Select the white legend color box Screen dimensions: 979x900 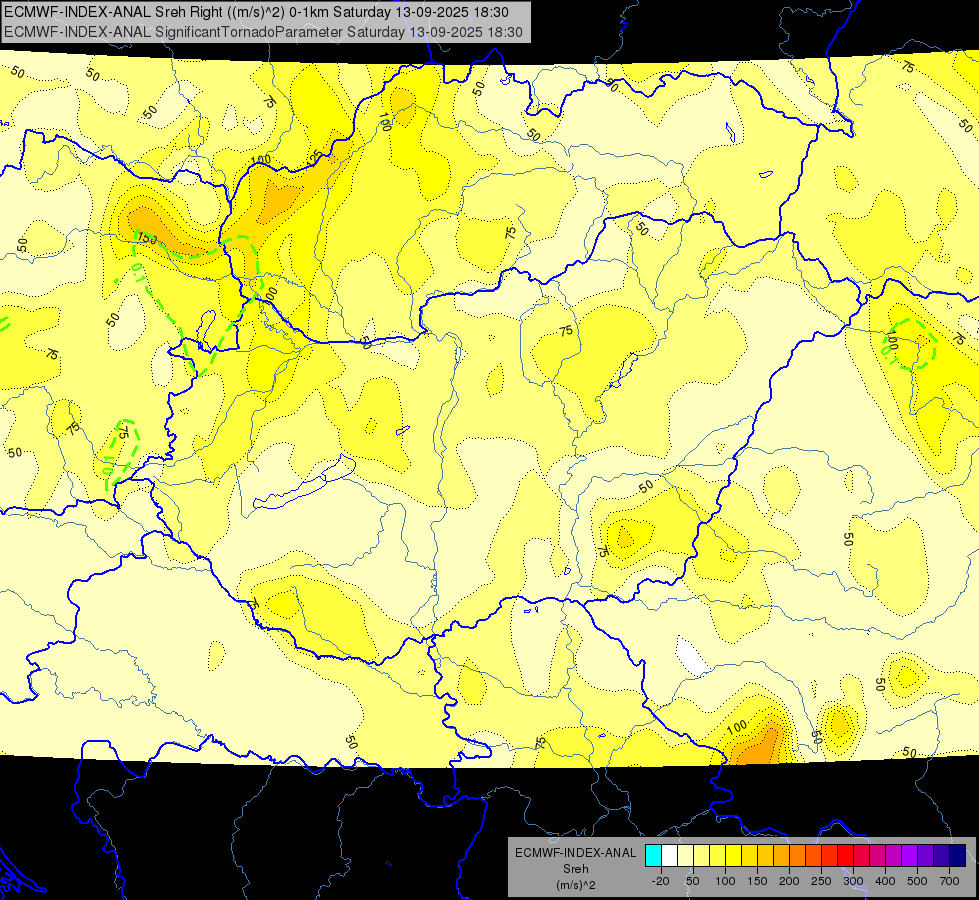click(669, 855)
